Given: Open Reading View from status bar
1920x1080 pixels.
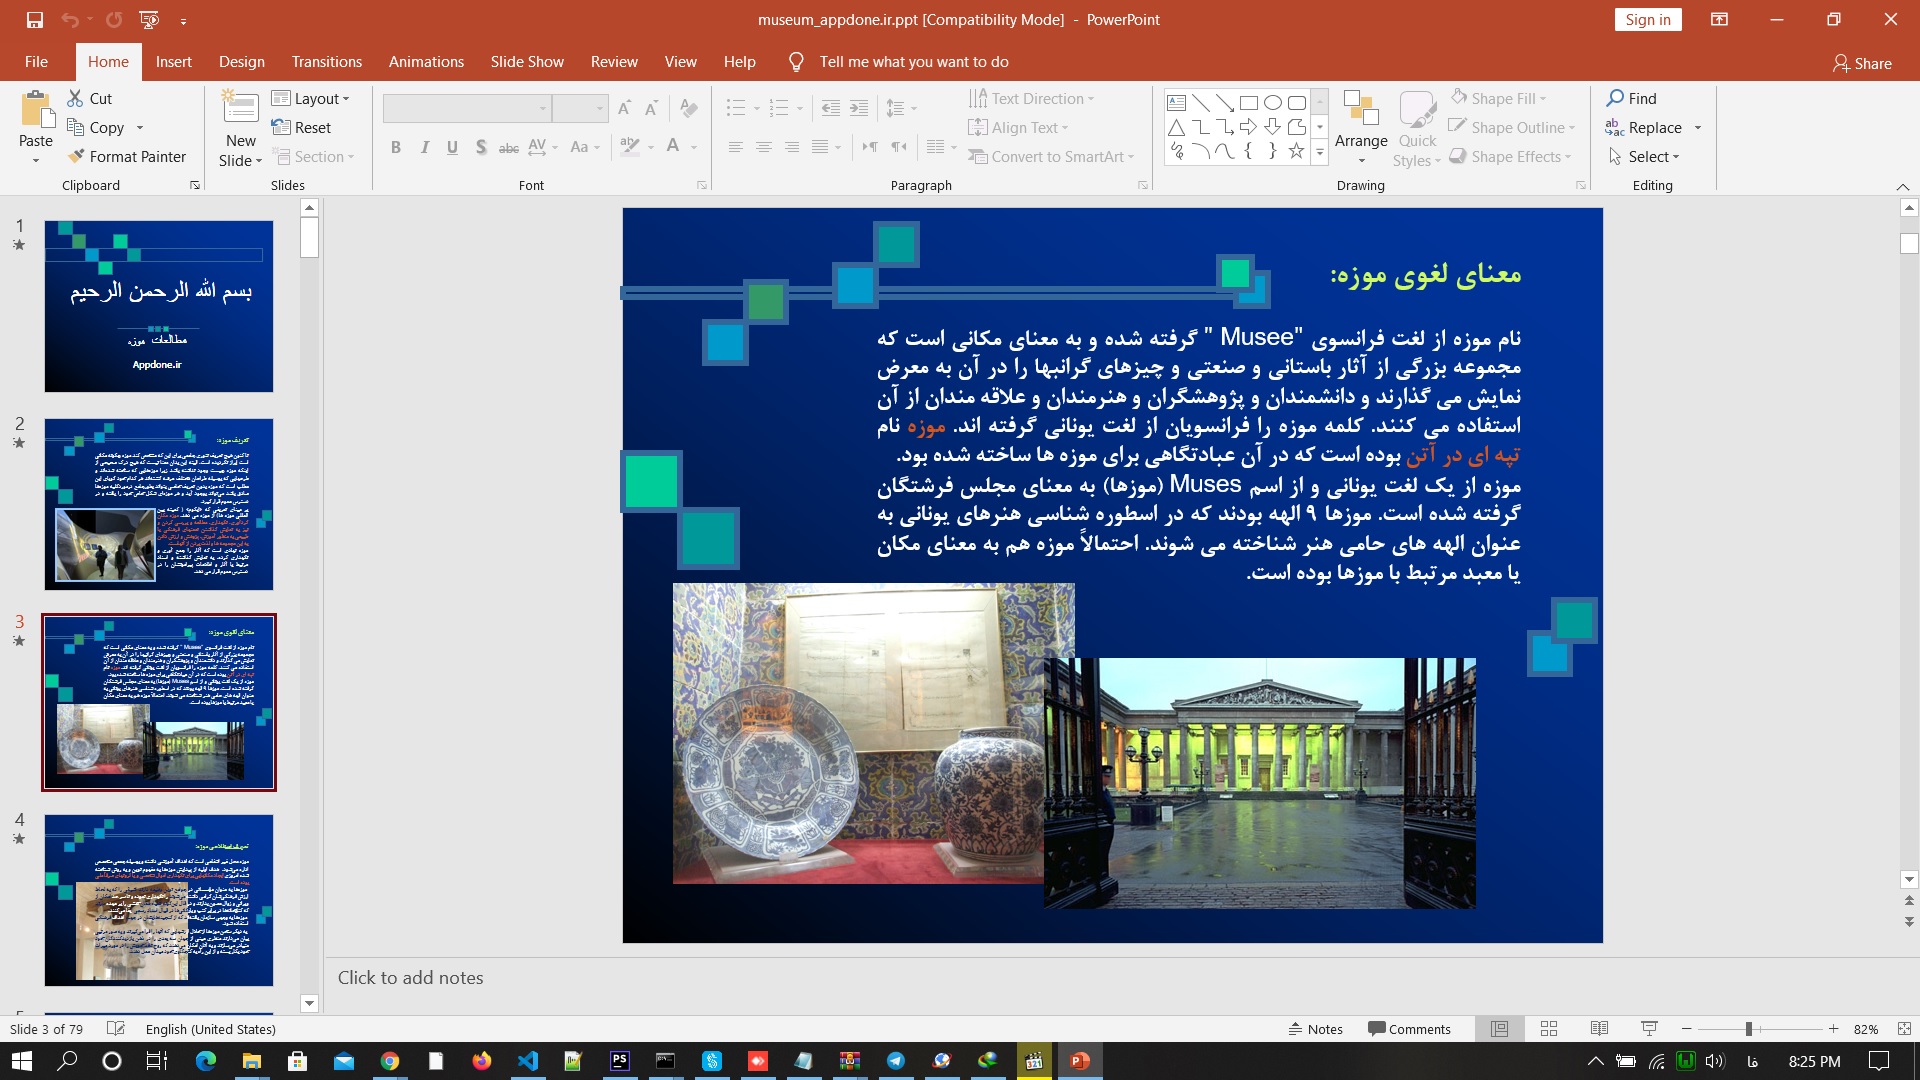Looking at the screenshot, I should pos(1599,1029).
